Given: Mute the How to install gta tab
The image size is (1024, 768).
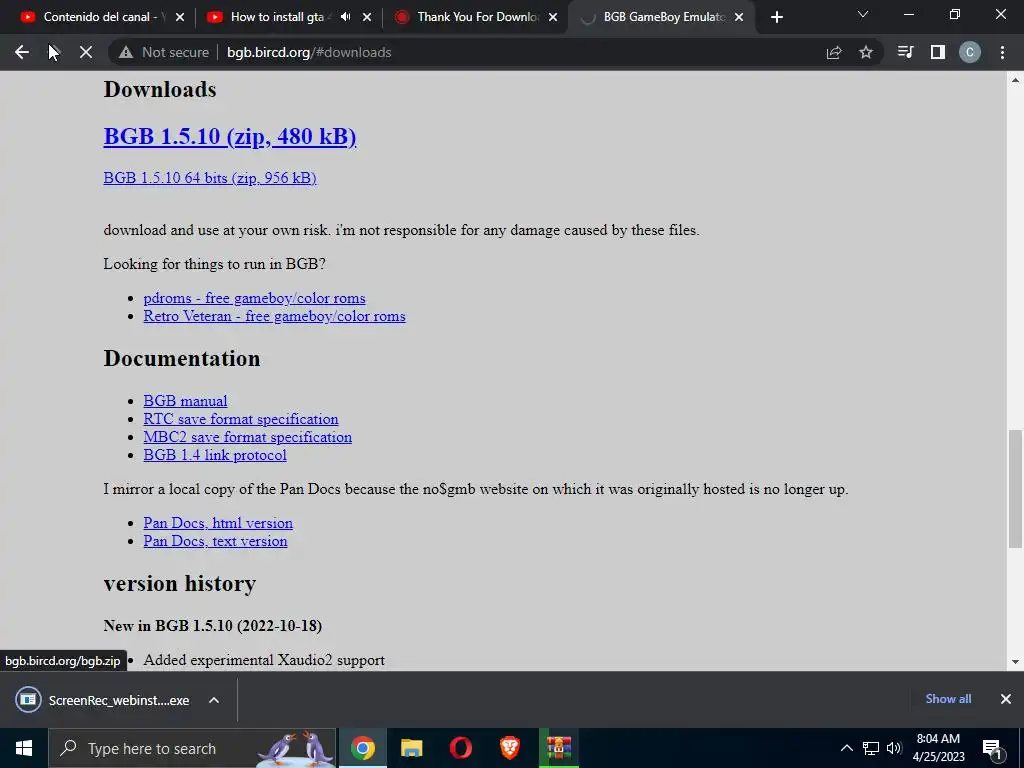Looking at the screenshot, I should coord(345,17).
